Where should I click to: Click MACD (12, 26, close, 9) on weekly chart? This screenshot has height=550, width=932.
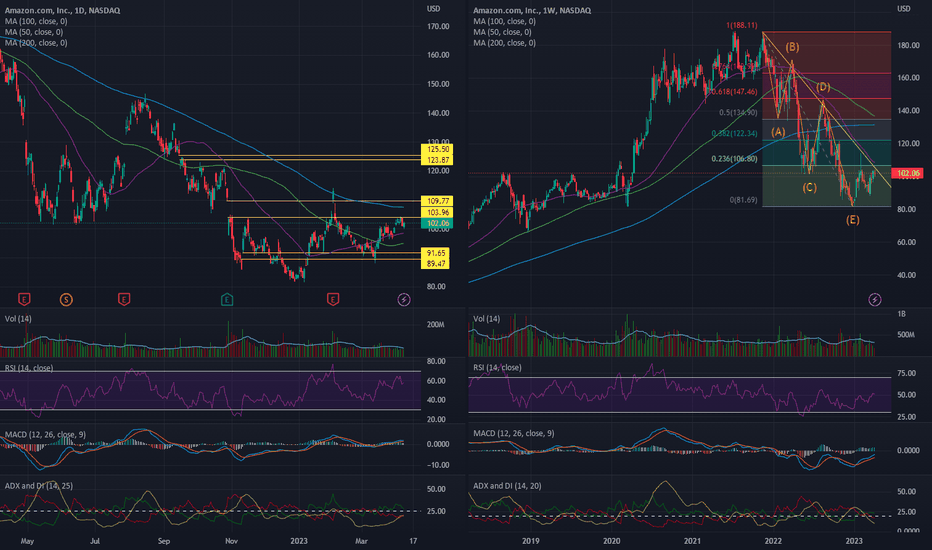click(514, 433)
